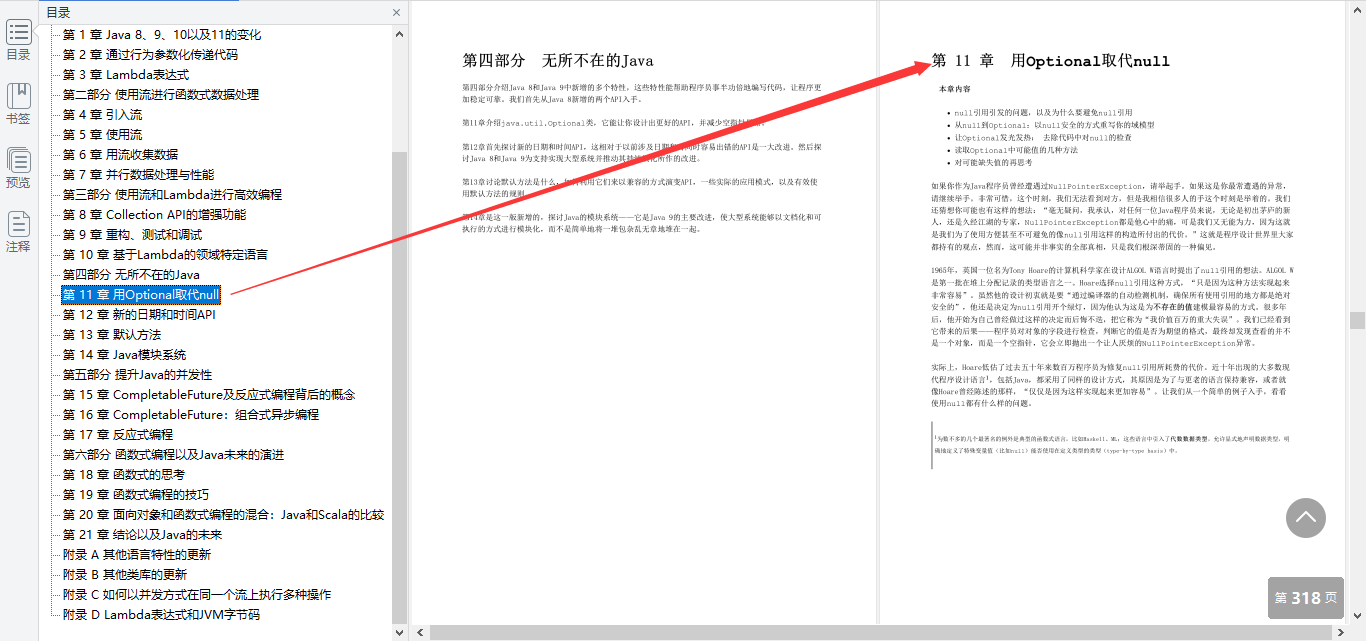Open the 书签 (bookmarks) sidebar panel
The width and height of the screenshot is (1366, 641).
[x=18, y=104]
